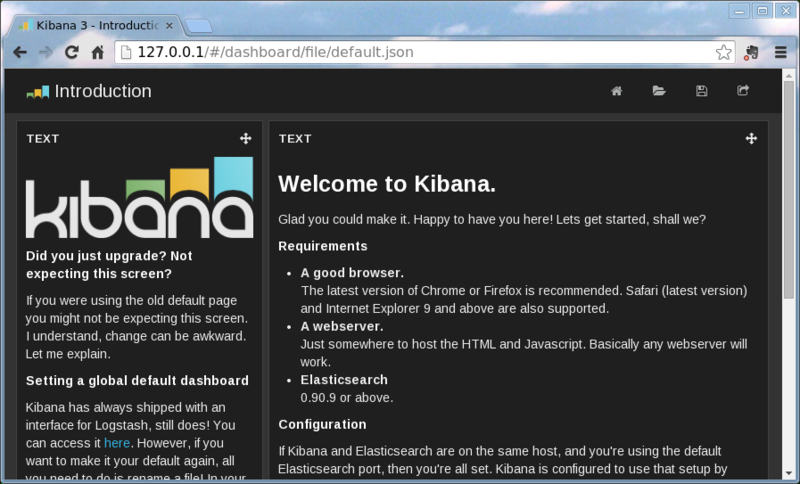Share the dashboard via share icon

743,90
